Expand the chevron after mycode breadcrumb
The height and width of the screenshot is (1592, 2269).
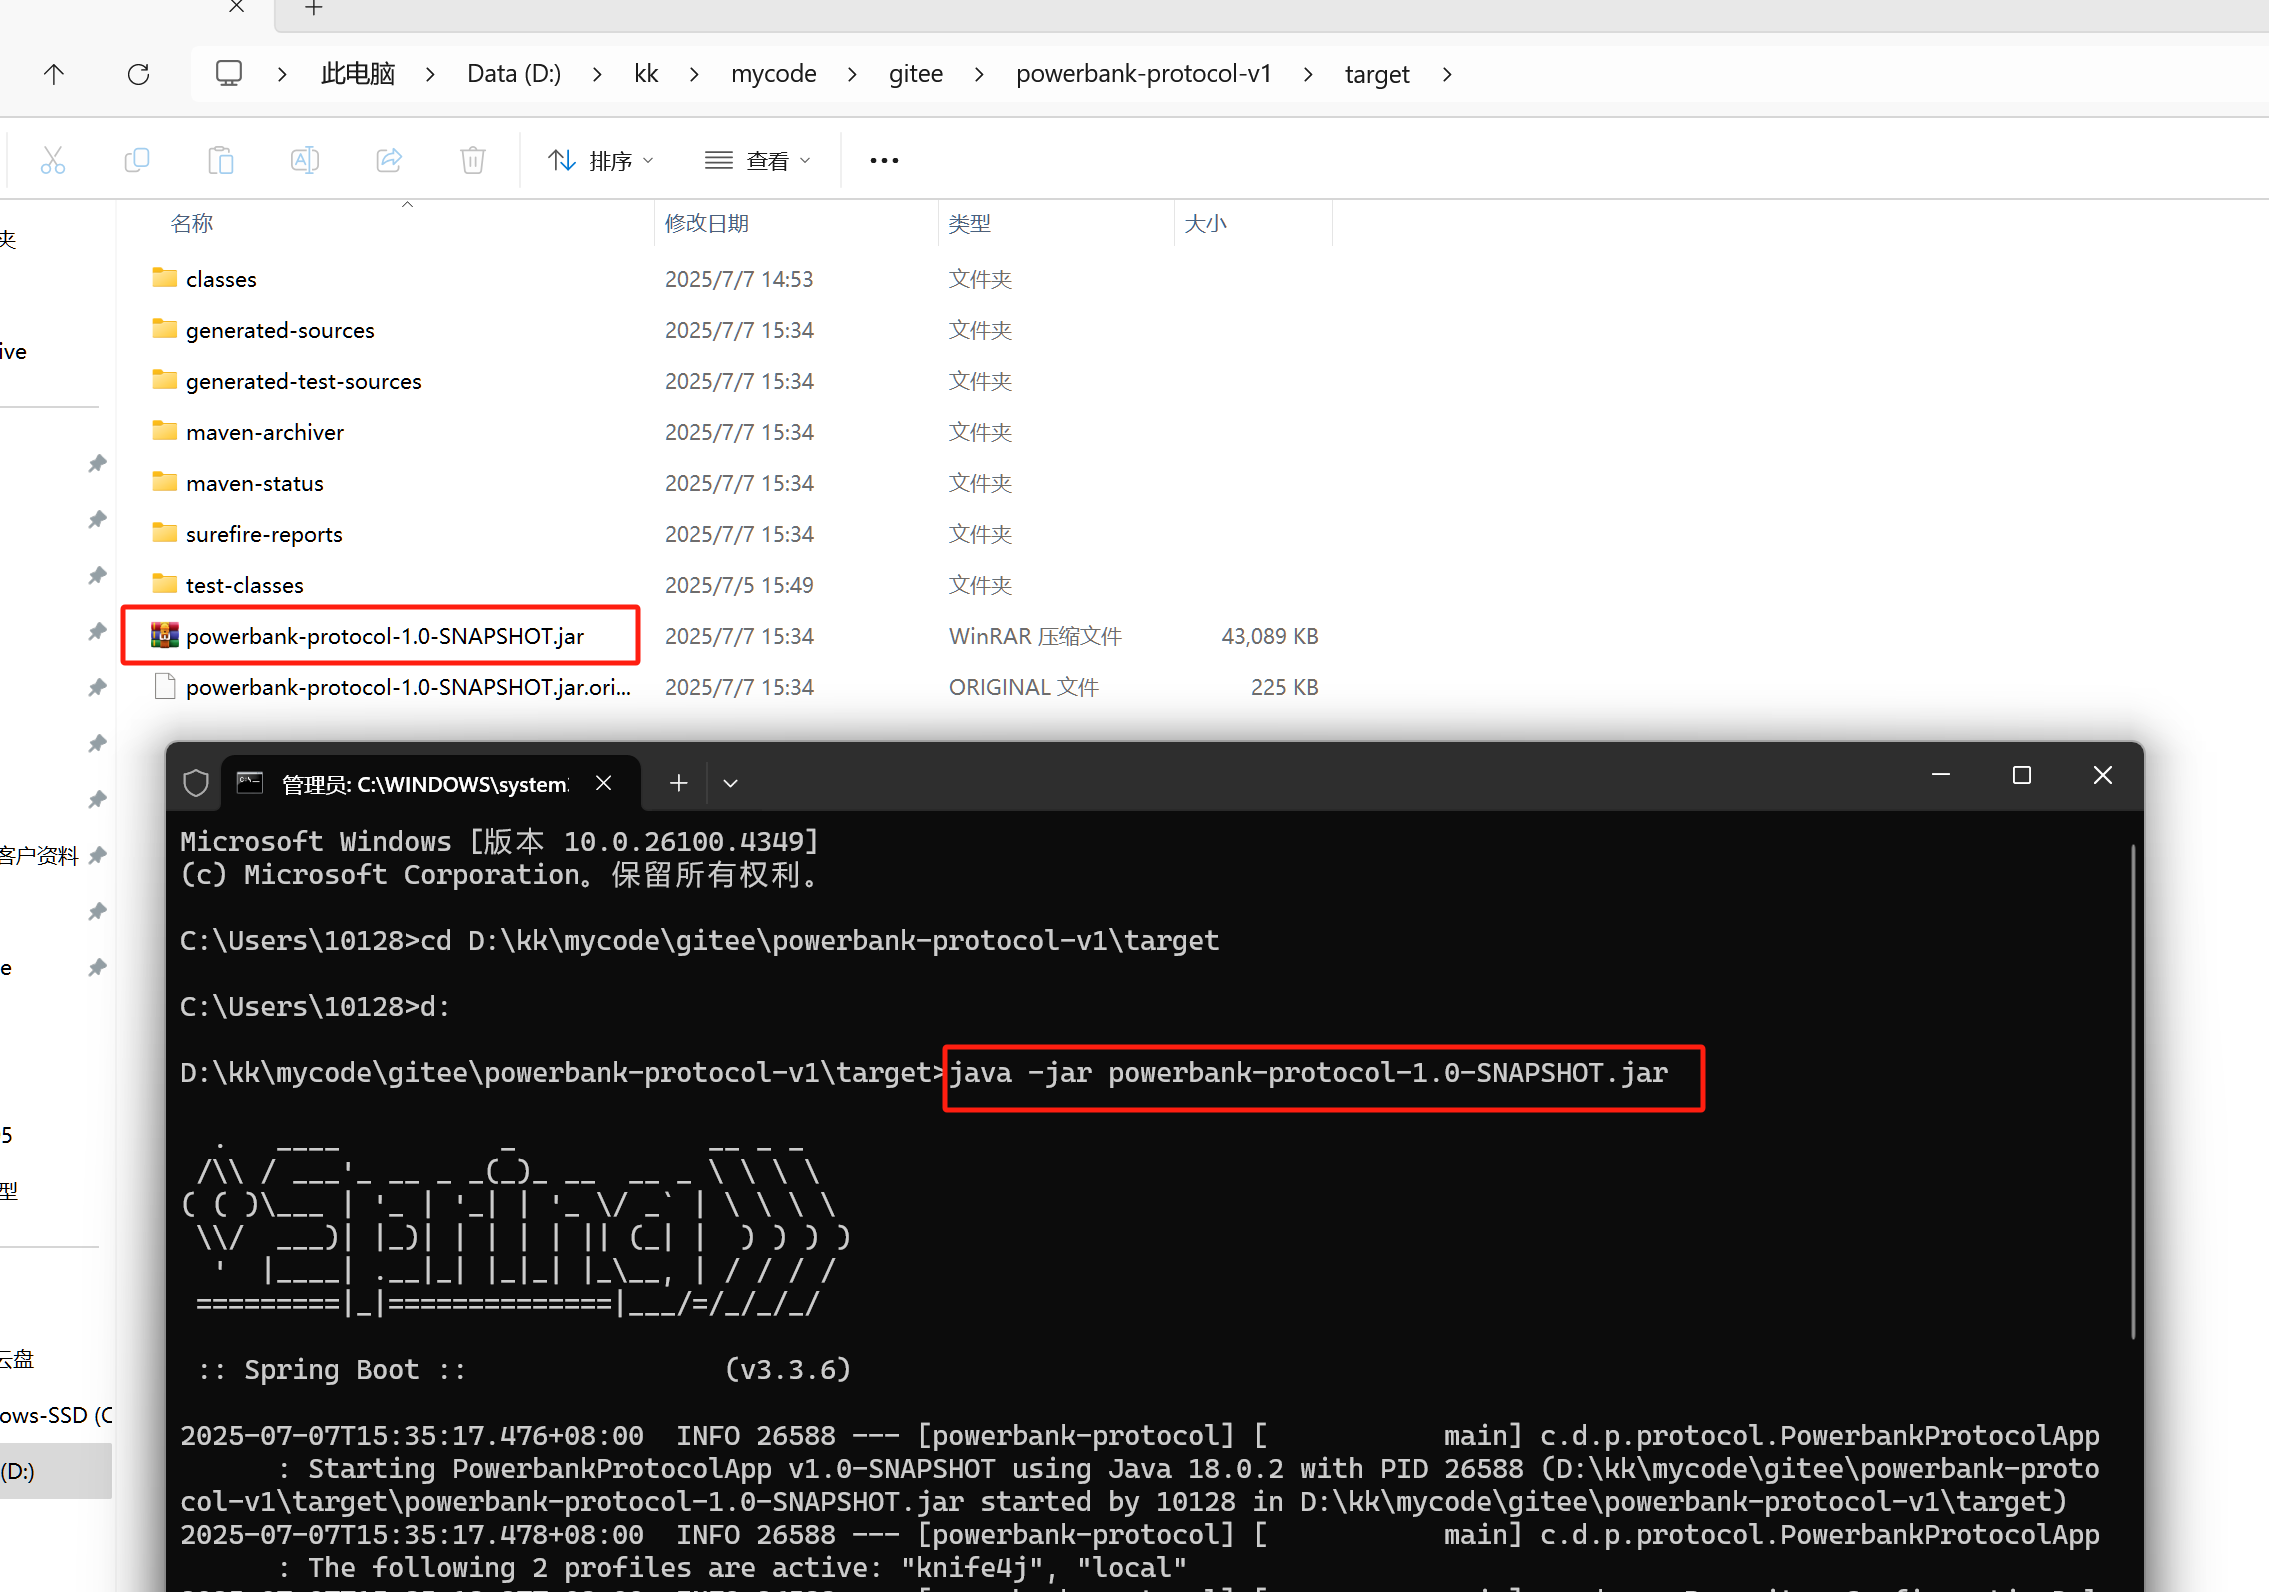[852, 74]
